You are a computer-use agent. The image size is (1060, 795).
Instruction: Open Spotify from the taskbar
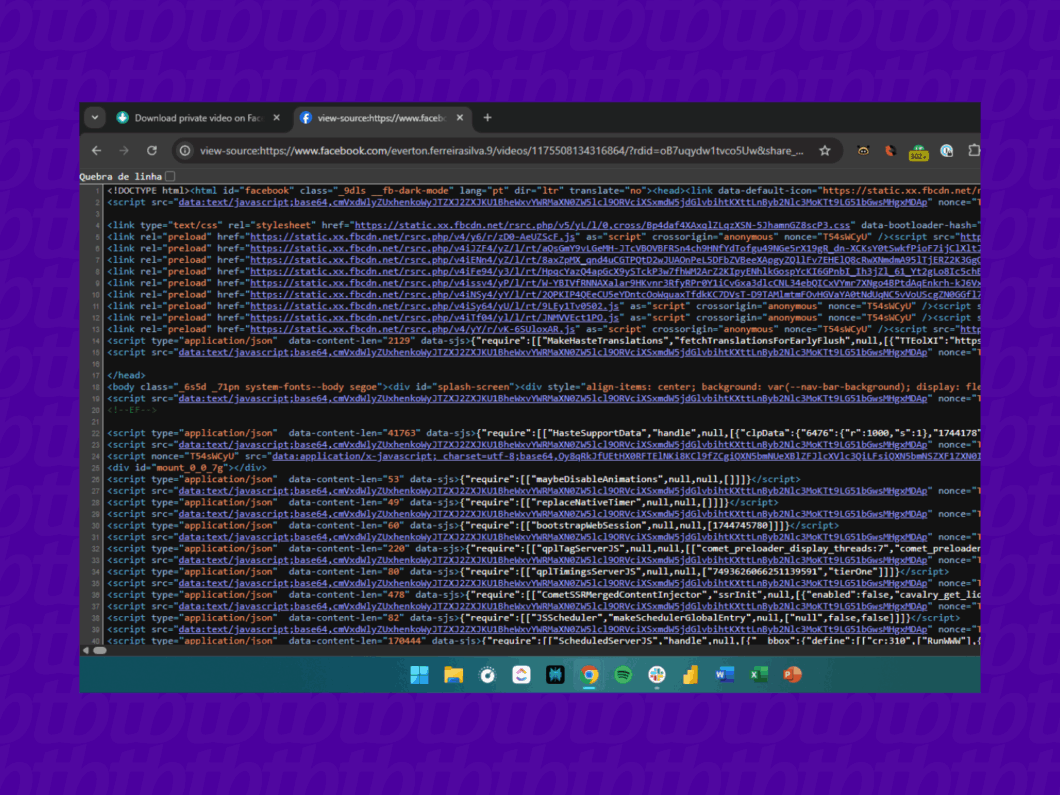(x=623, y=675)
